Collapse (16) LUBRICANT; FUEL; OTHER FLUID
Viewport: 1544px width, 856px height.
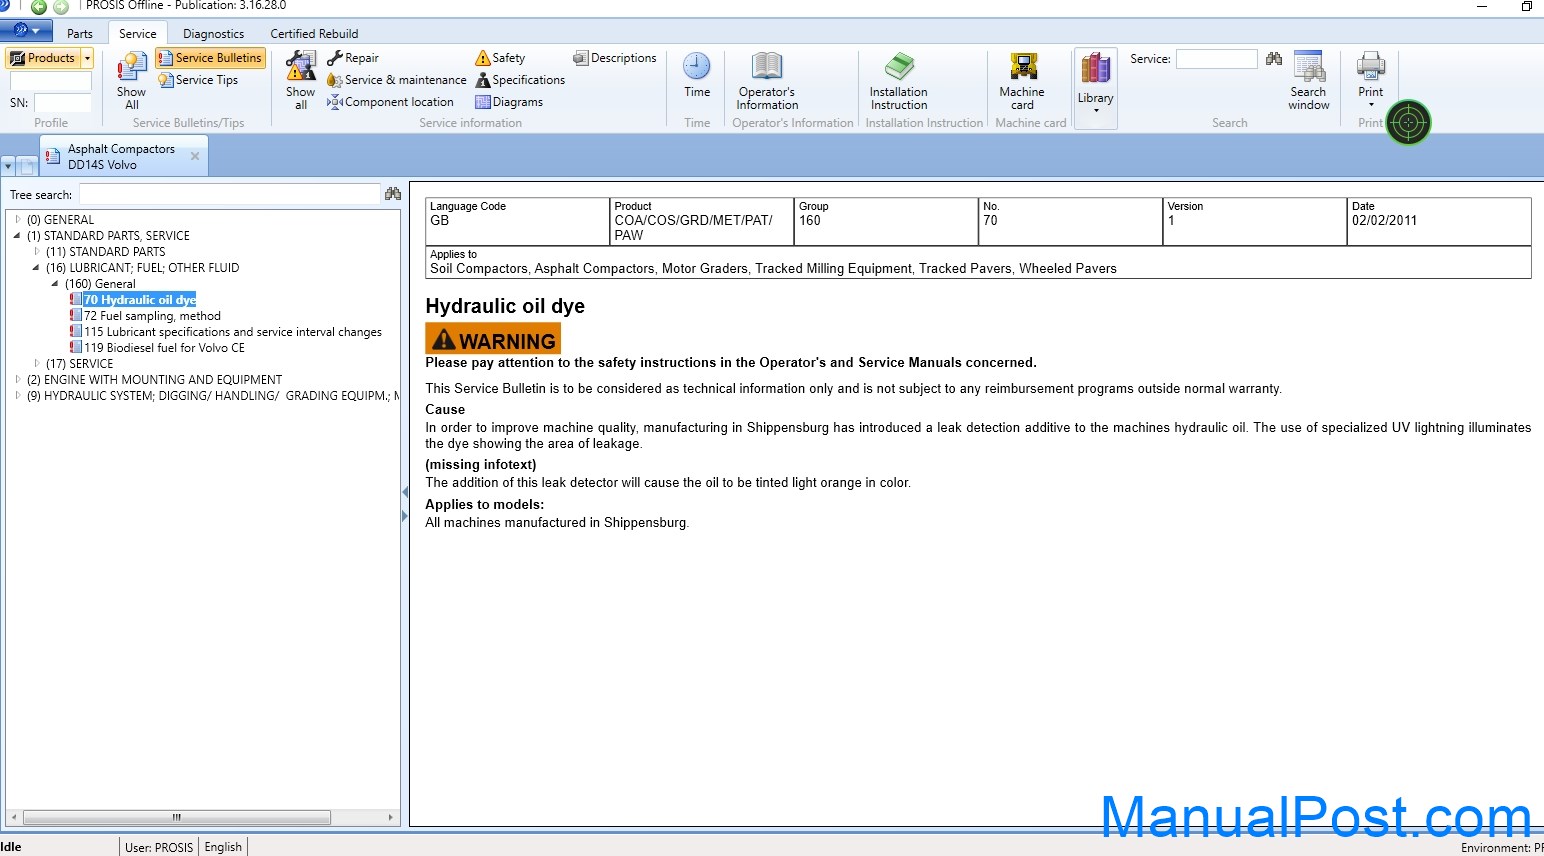(37, 268)
